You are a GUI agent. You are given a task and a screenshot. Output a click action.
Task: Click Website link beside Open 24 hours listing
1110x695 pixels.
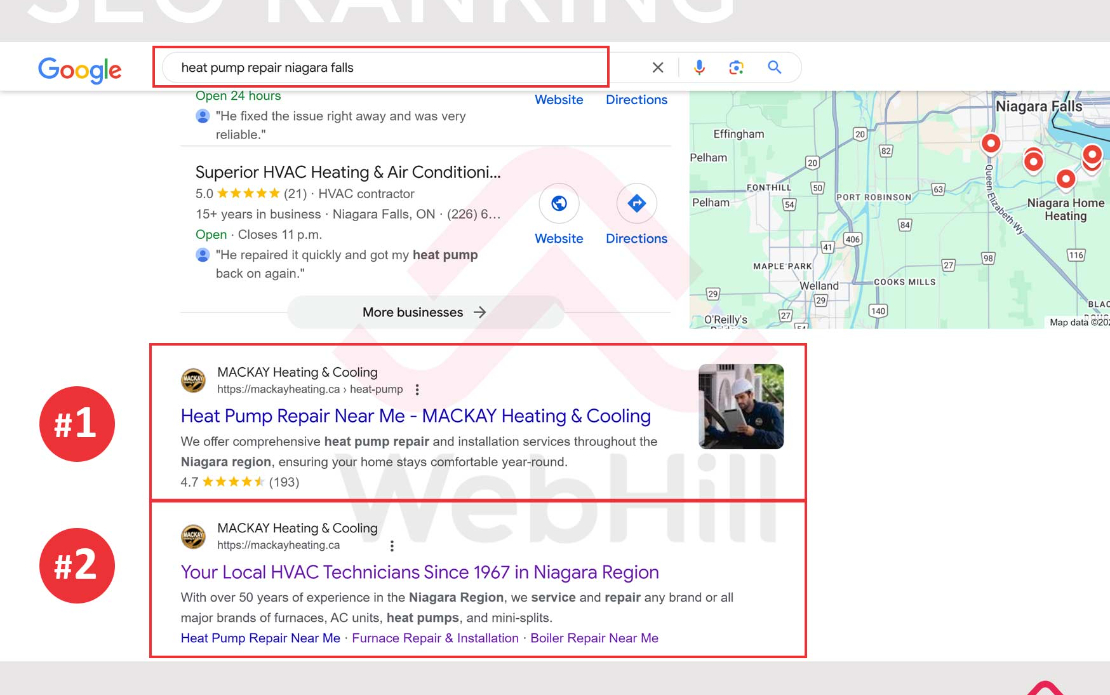click(559, 100)
